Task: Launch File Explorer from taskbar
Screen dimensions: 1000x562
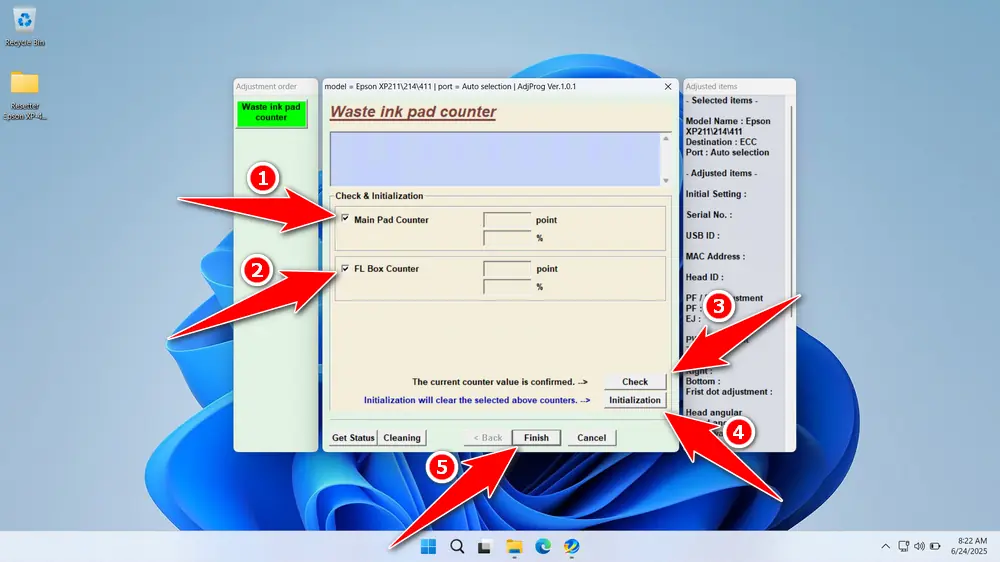Action: [514, 547]
